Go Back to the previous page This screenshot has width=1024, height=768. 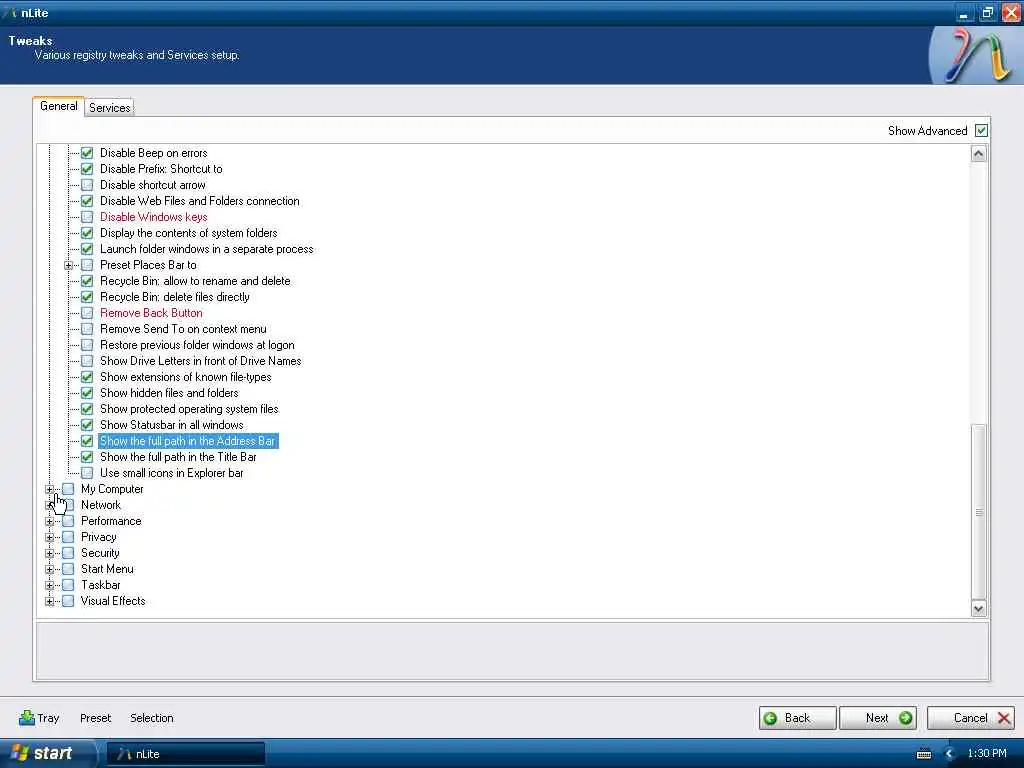pyautogui.click(x=797, y=718)
